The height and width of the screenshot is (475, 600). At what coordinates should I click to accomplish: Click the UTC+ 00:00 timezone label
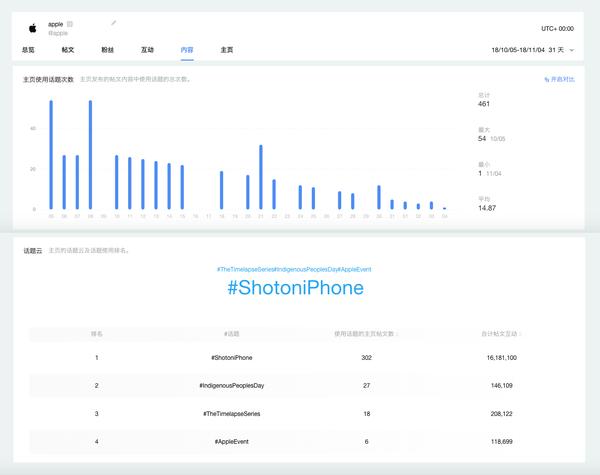coord(557,29)
